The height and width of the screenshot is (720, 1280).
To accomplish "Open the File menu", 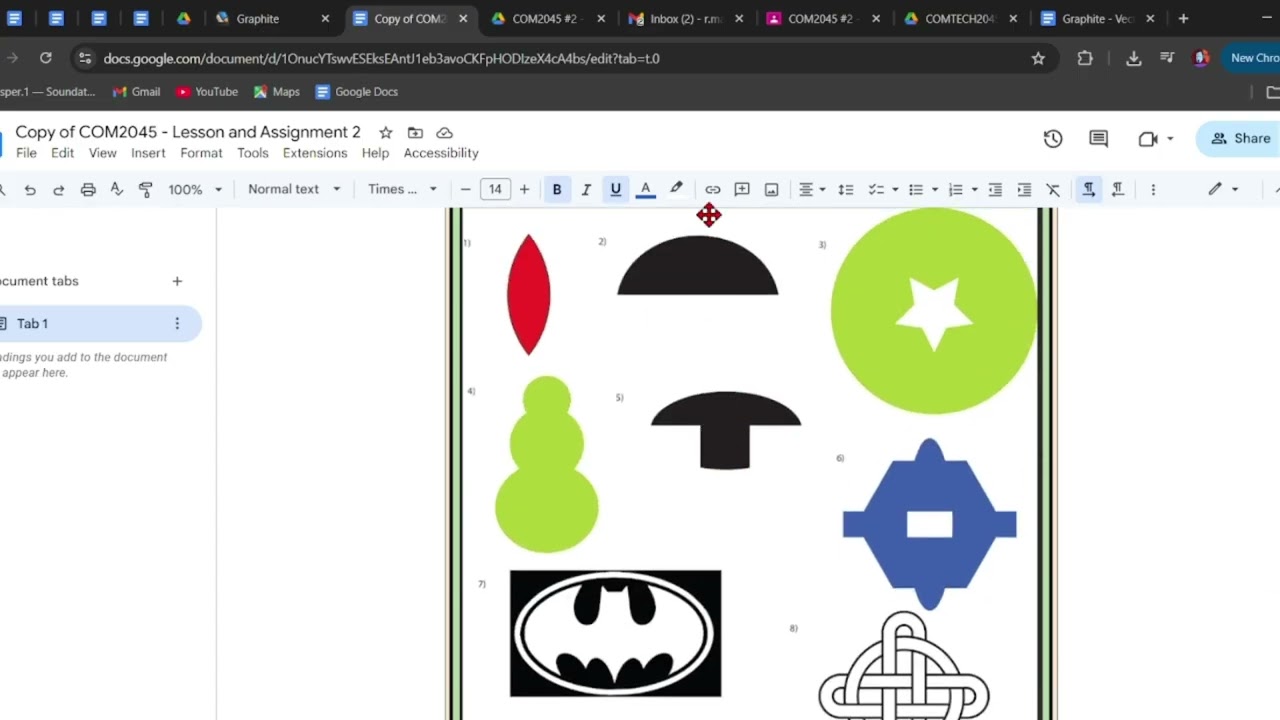I will 26,153.
